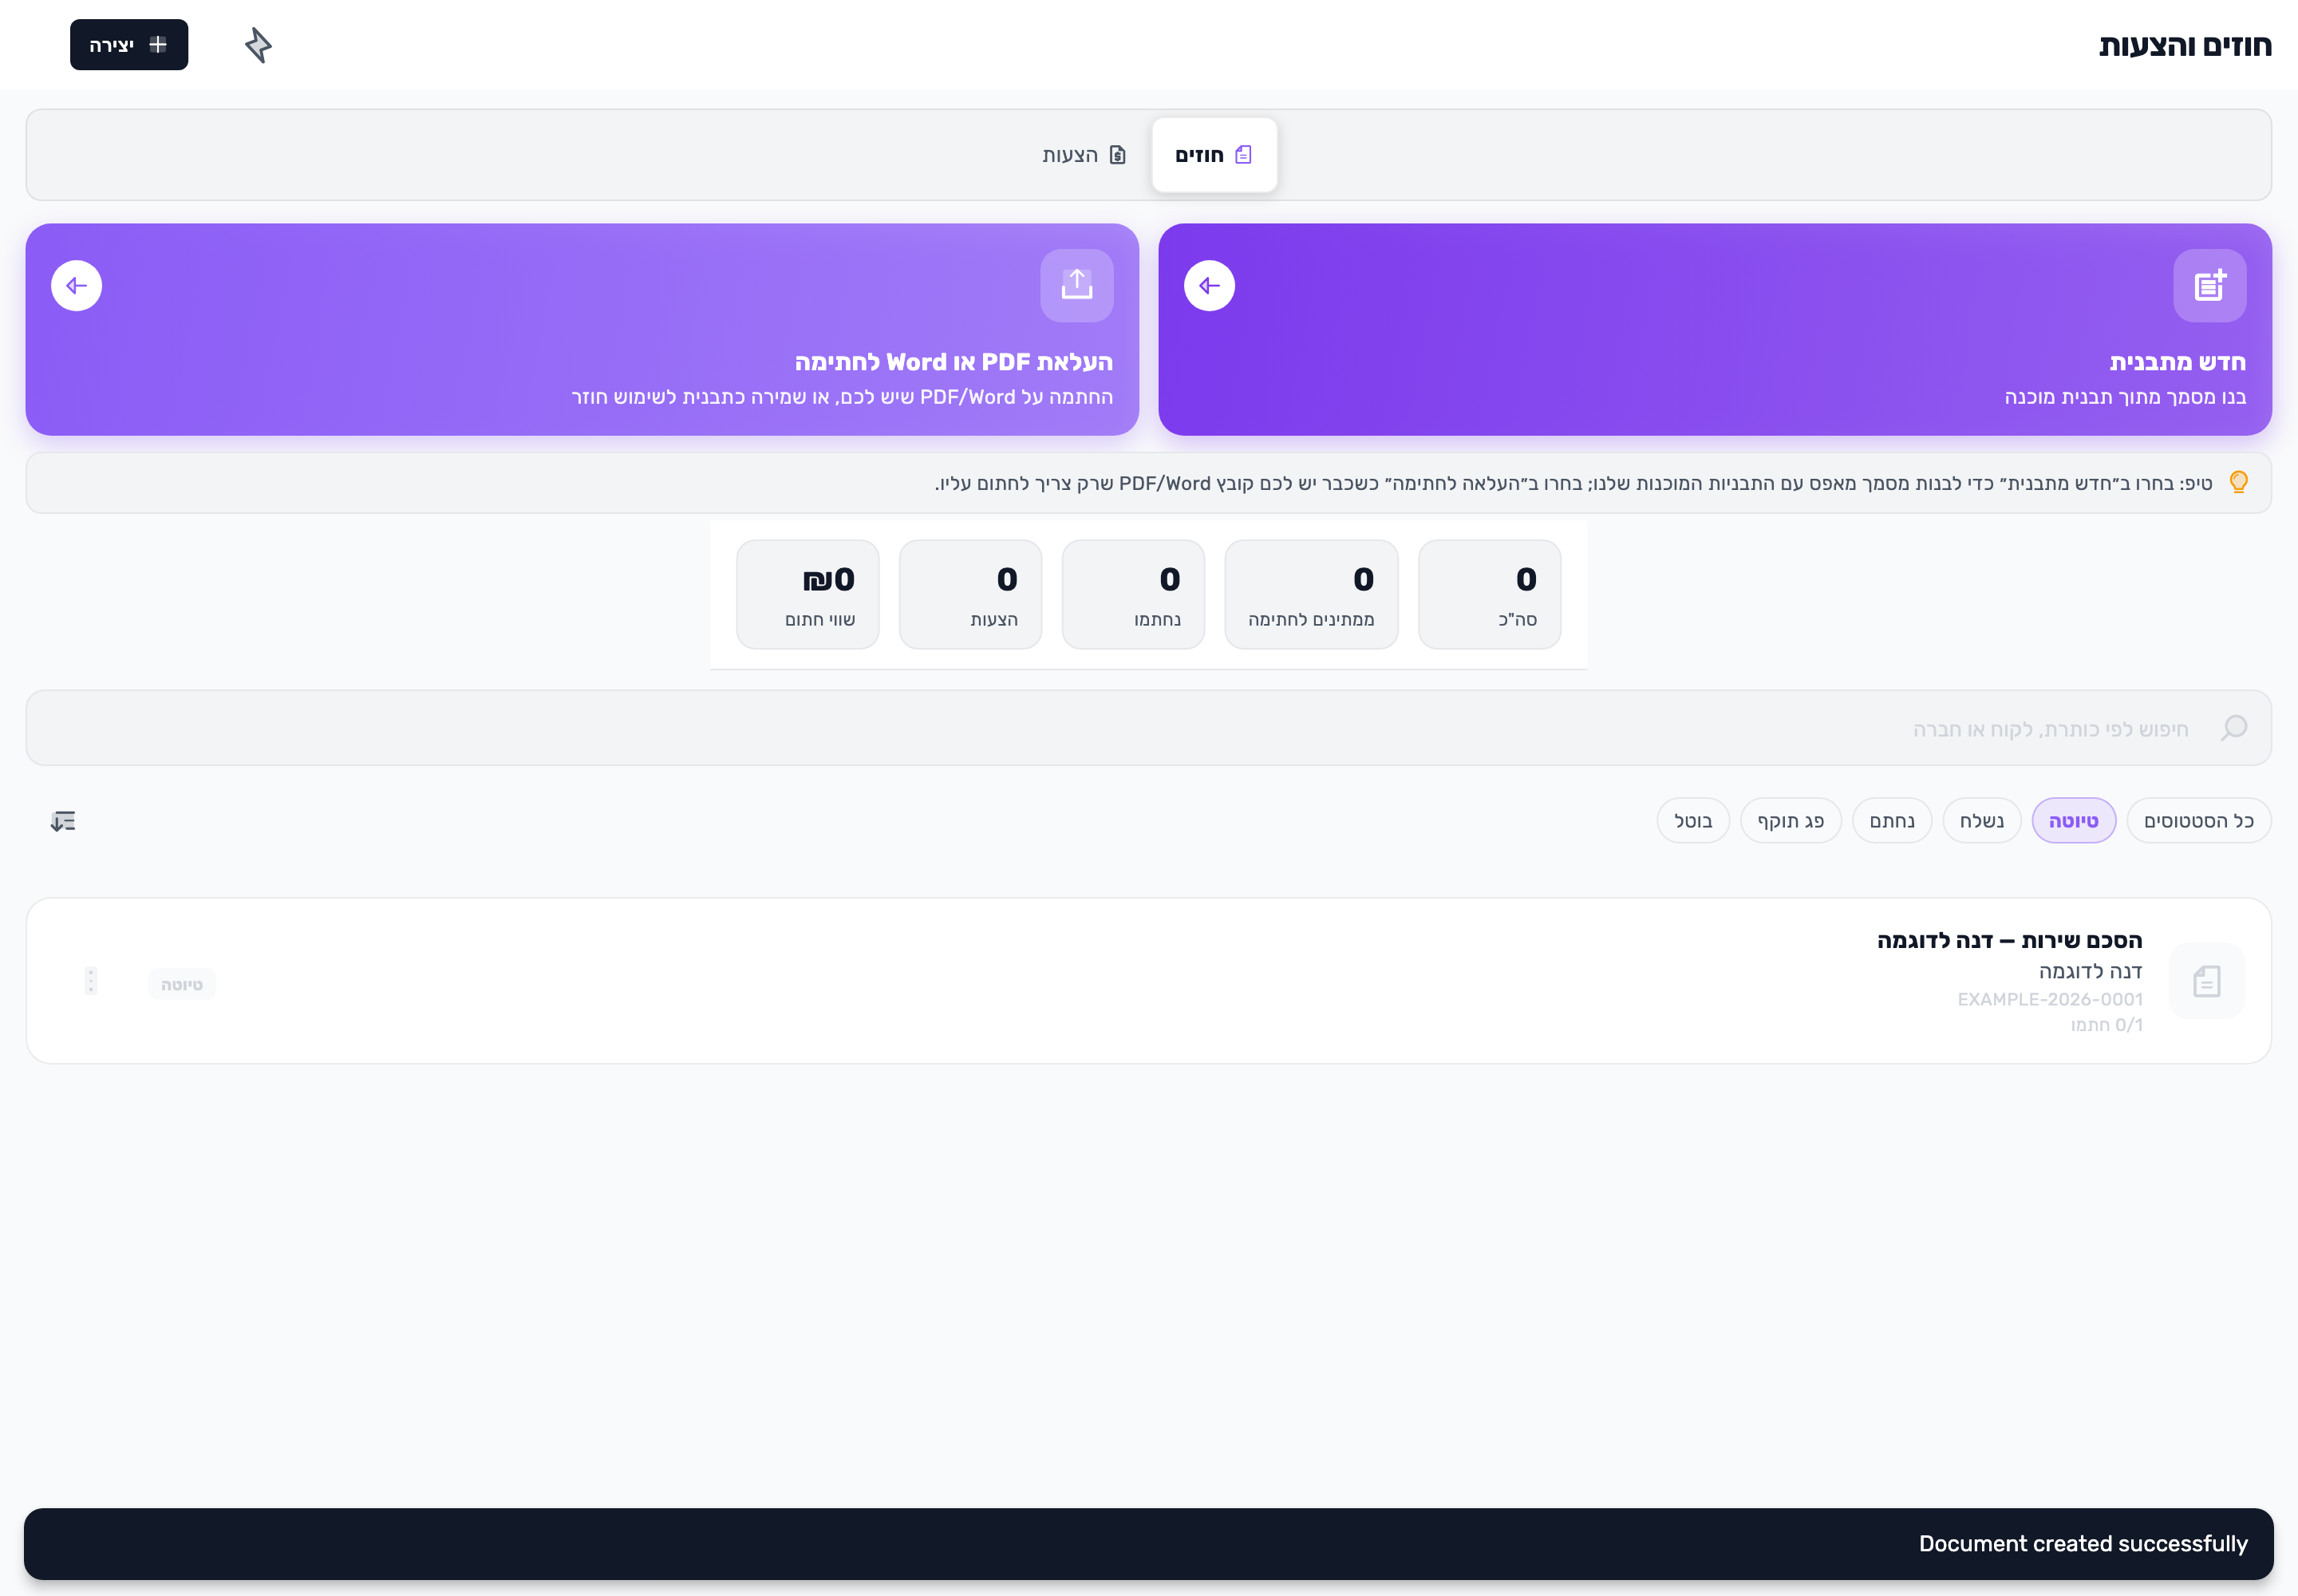Select the נחתם filter chip
The image size is (2298, 1596).
1891,821
